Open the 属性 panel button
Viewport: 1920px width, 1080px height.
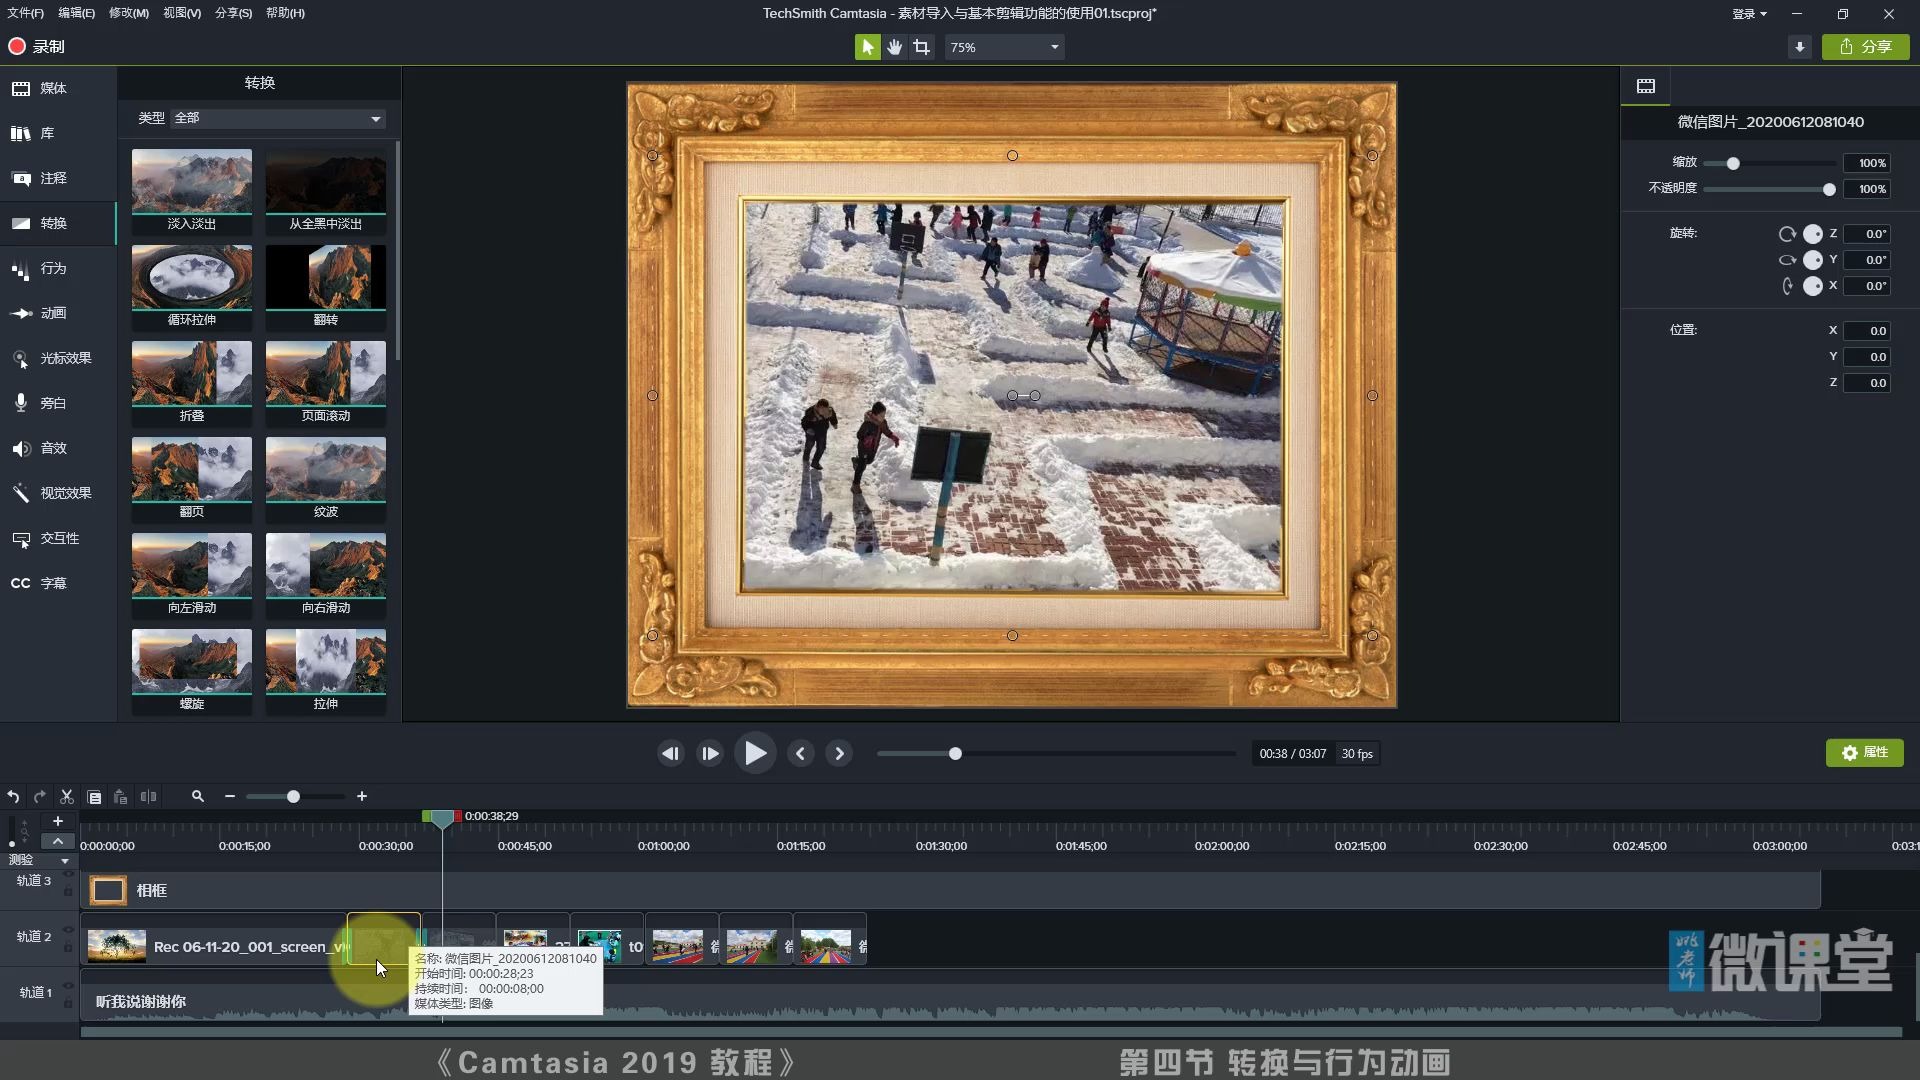pos(1864,752)
